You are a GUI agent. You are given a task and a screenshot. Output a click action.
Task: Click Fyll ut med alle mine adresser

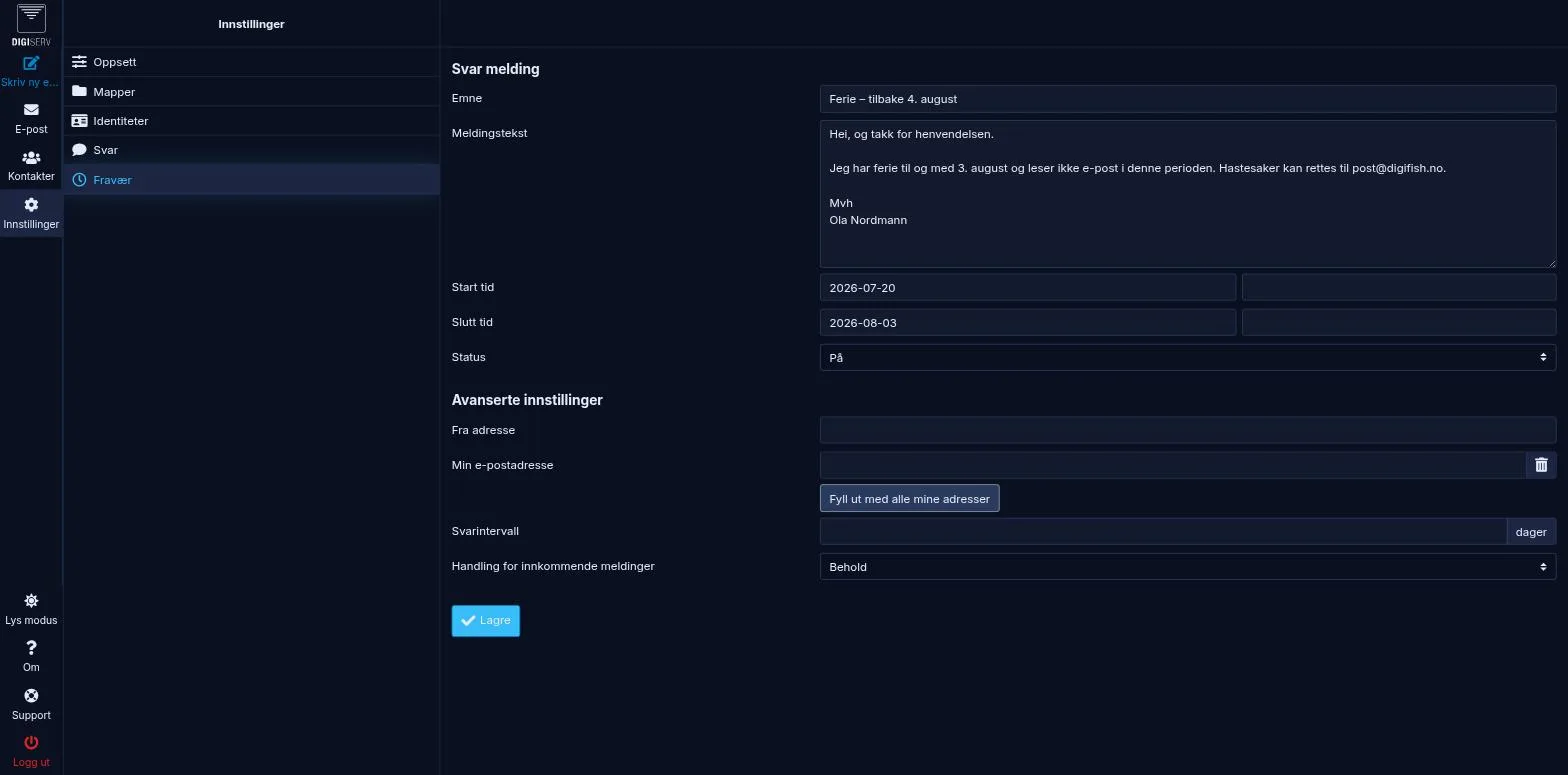tap(909, 499)
